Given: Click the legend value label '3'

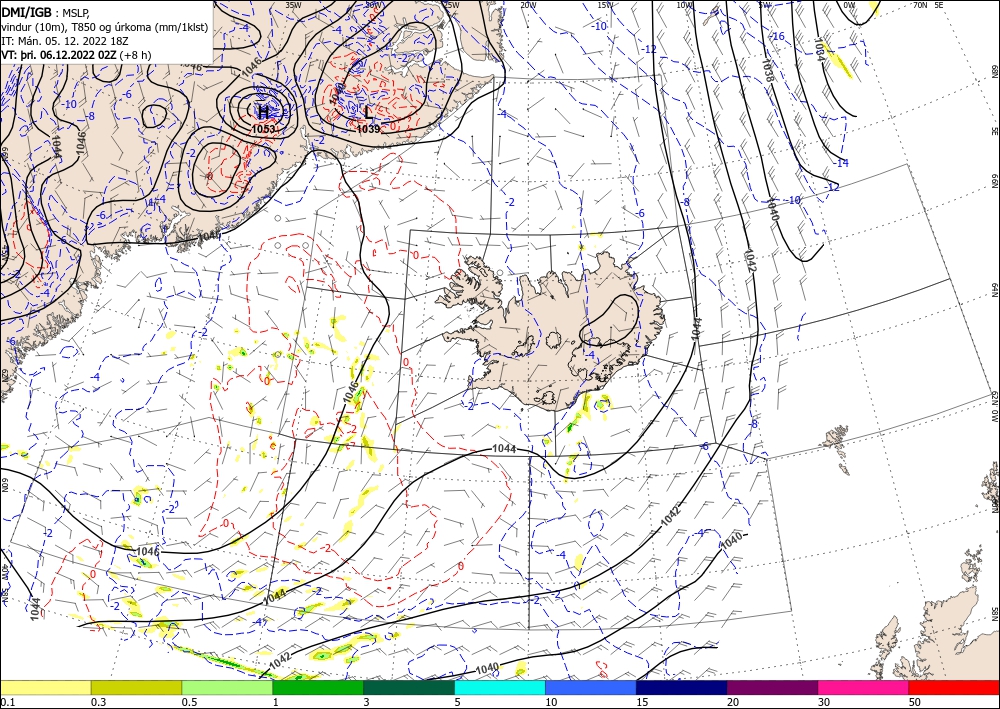Looking at the screenshot, I should pyautogui.click(x=367, y=702).
